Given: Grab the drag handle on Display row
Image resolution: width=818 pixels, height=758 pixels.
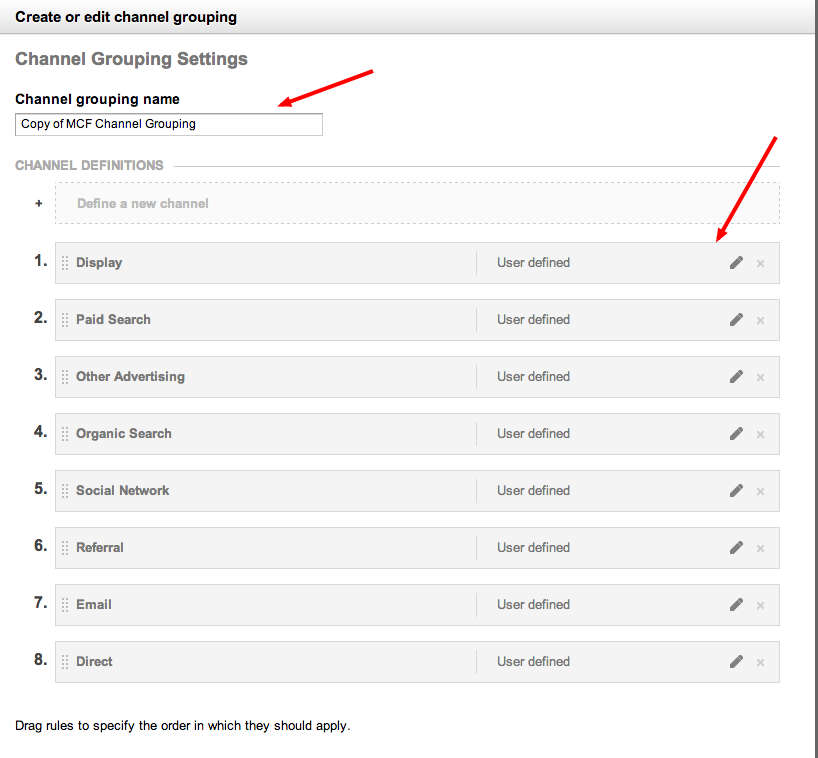Looking at the screenshot, I should click(65, 263).
